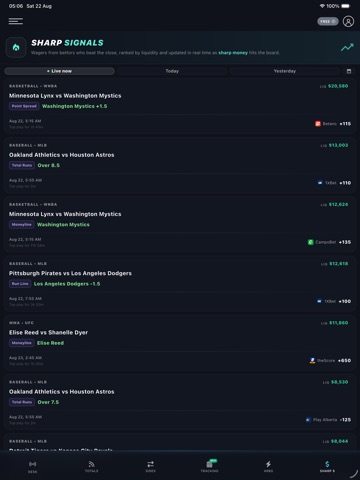Open the Desk tab in bottom navigation
Screen dimensions: 360x480
pos(32,467)
